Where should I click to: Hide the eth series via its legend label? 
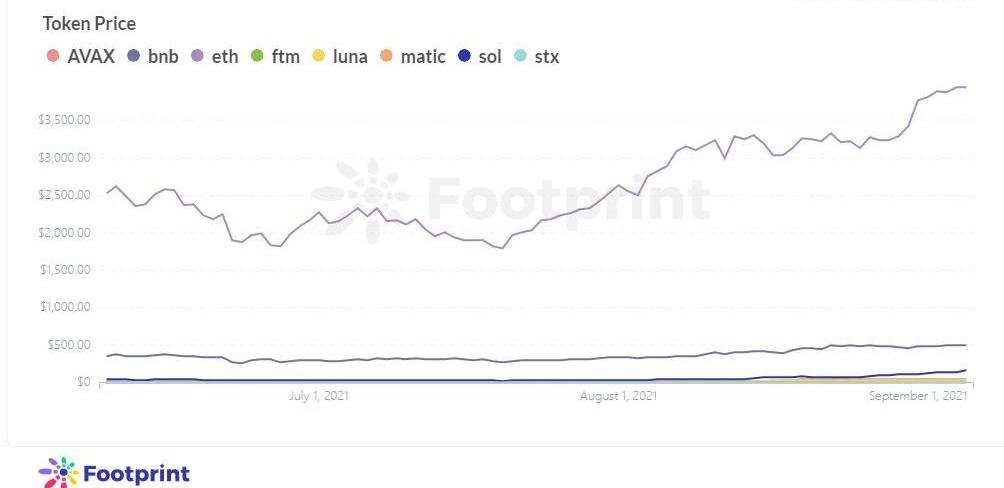tap(225, 56)
